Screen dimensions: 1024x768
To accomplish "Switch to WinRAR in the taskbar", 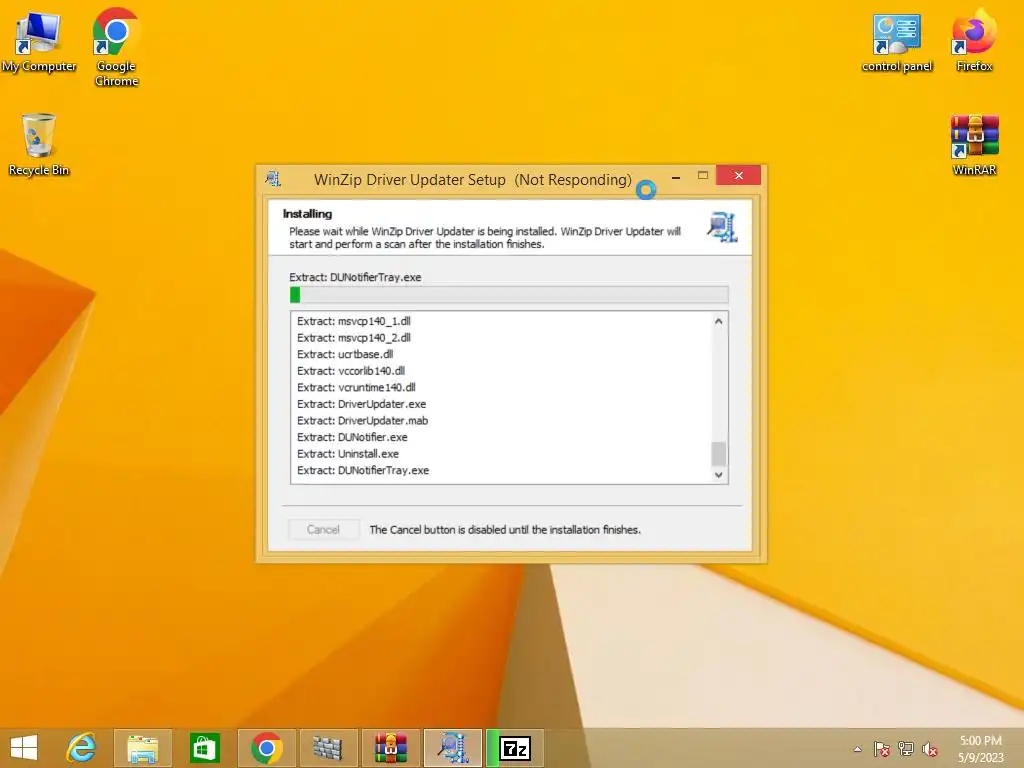I will (390, 748).
